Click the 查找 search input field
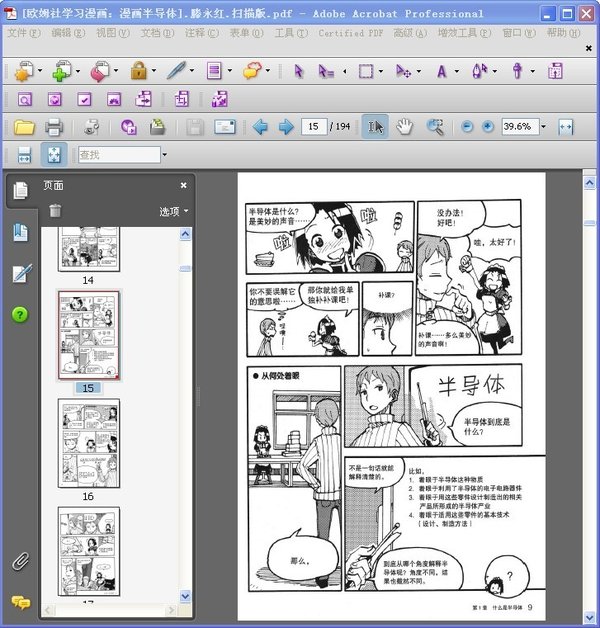 coord(119,155)
